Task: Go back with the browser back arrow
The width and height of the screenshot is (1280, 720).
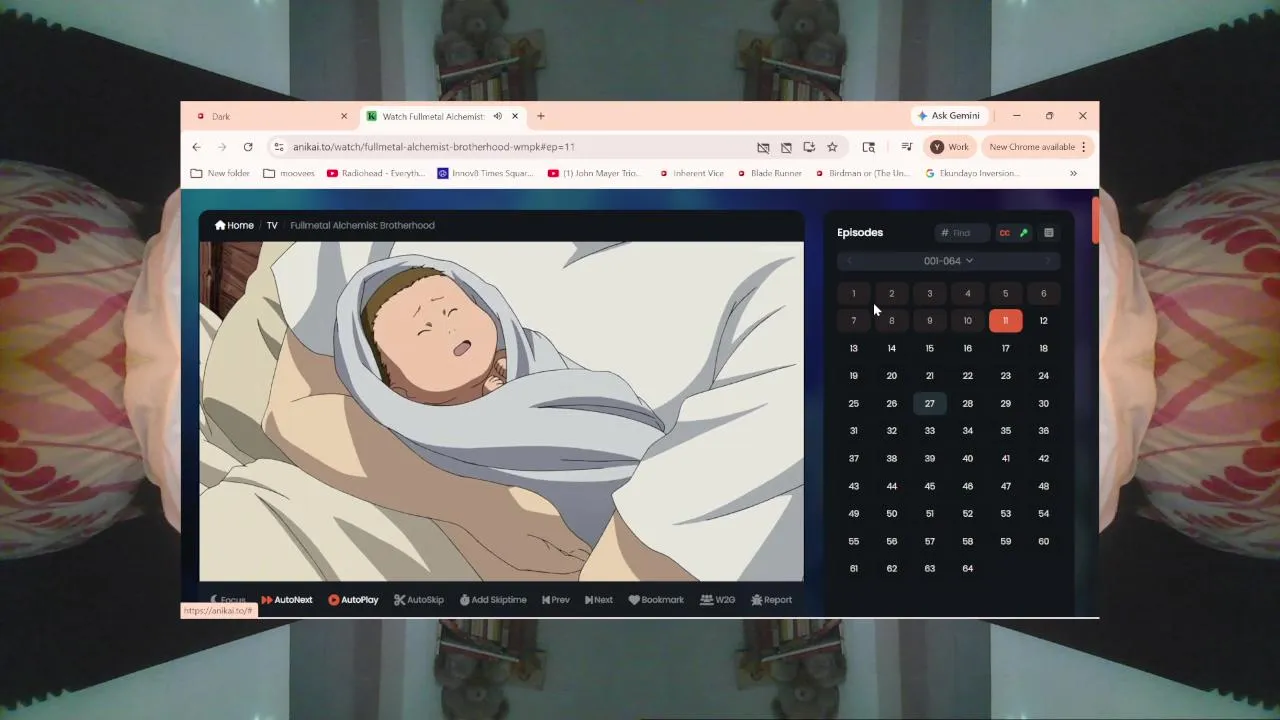Action: [197, 147]
